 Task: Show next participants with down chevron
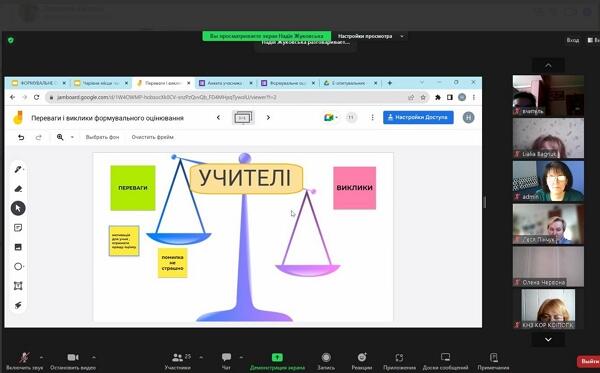click(548, 339)
